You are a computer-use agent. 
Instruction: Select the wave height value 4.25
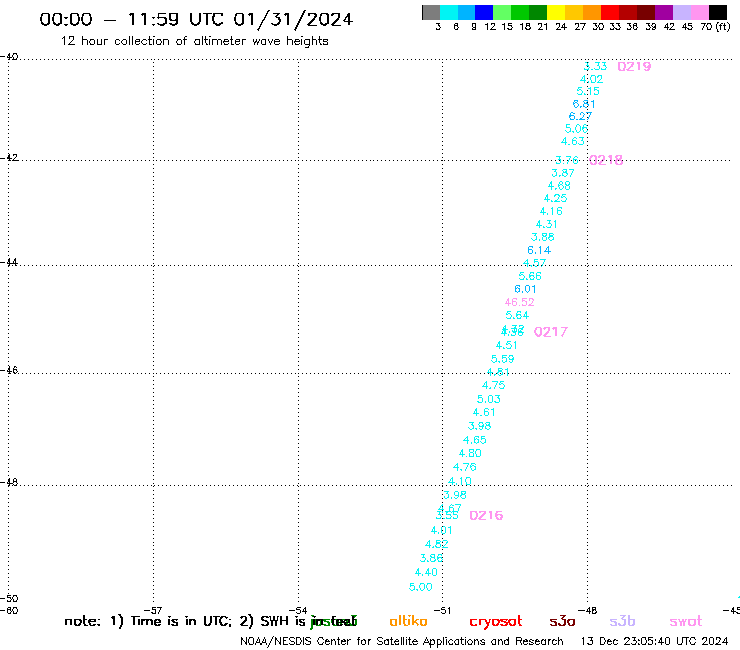tap(555, 198)
